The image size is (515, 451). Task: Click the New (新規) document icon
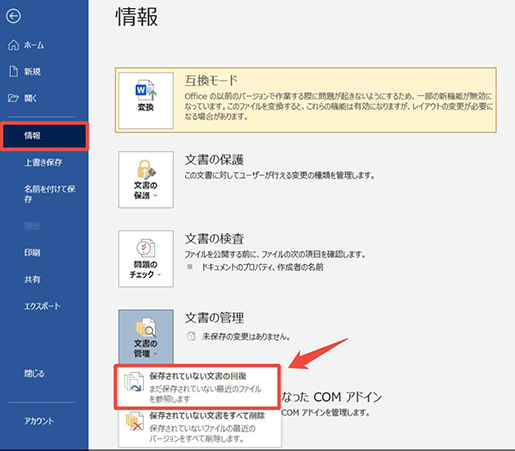pos(13,71)
